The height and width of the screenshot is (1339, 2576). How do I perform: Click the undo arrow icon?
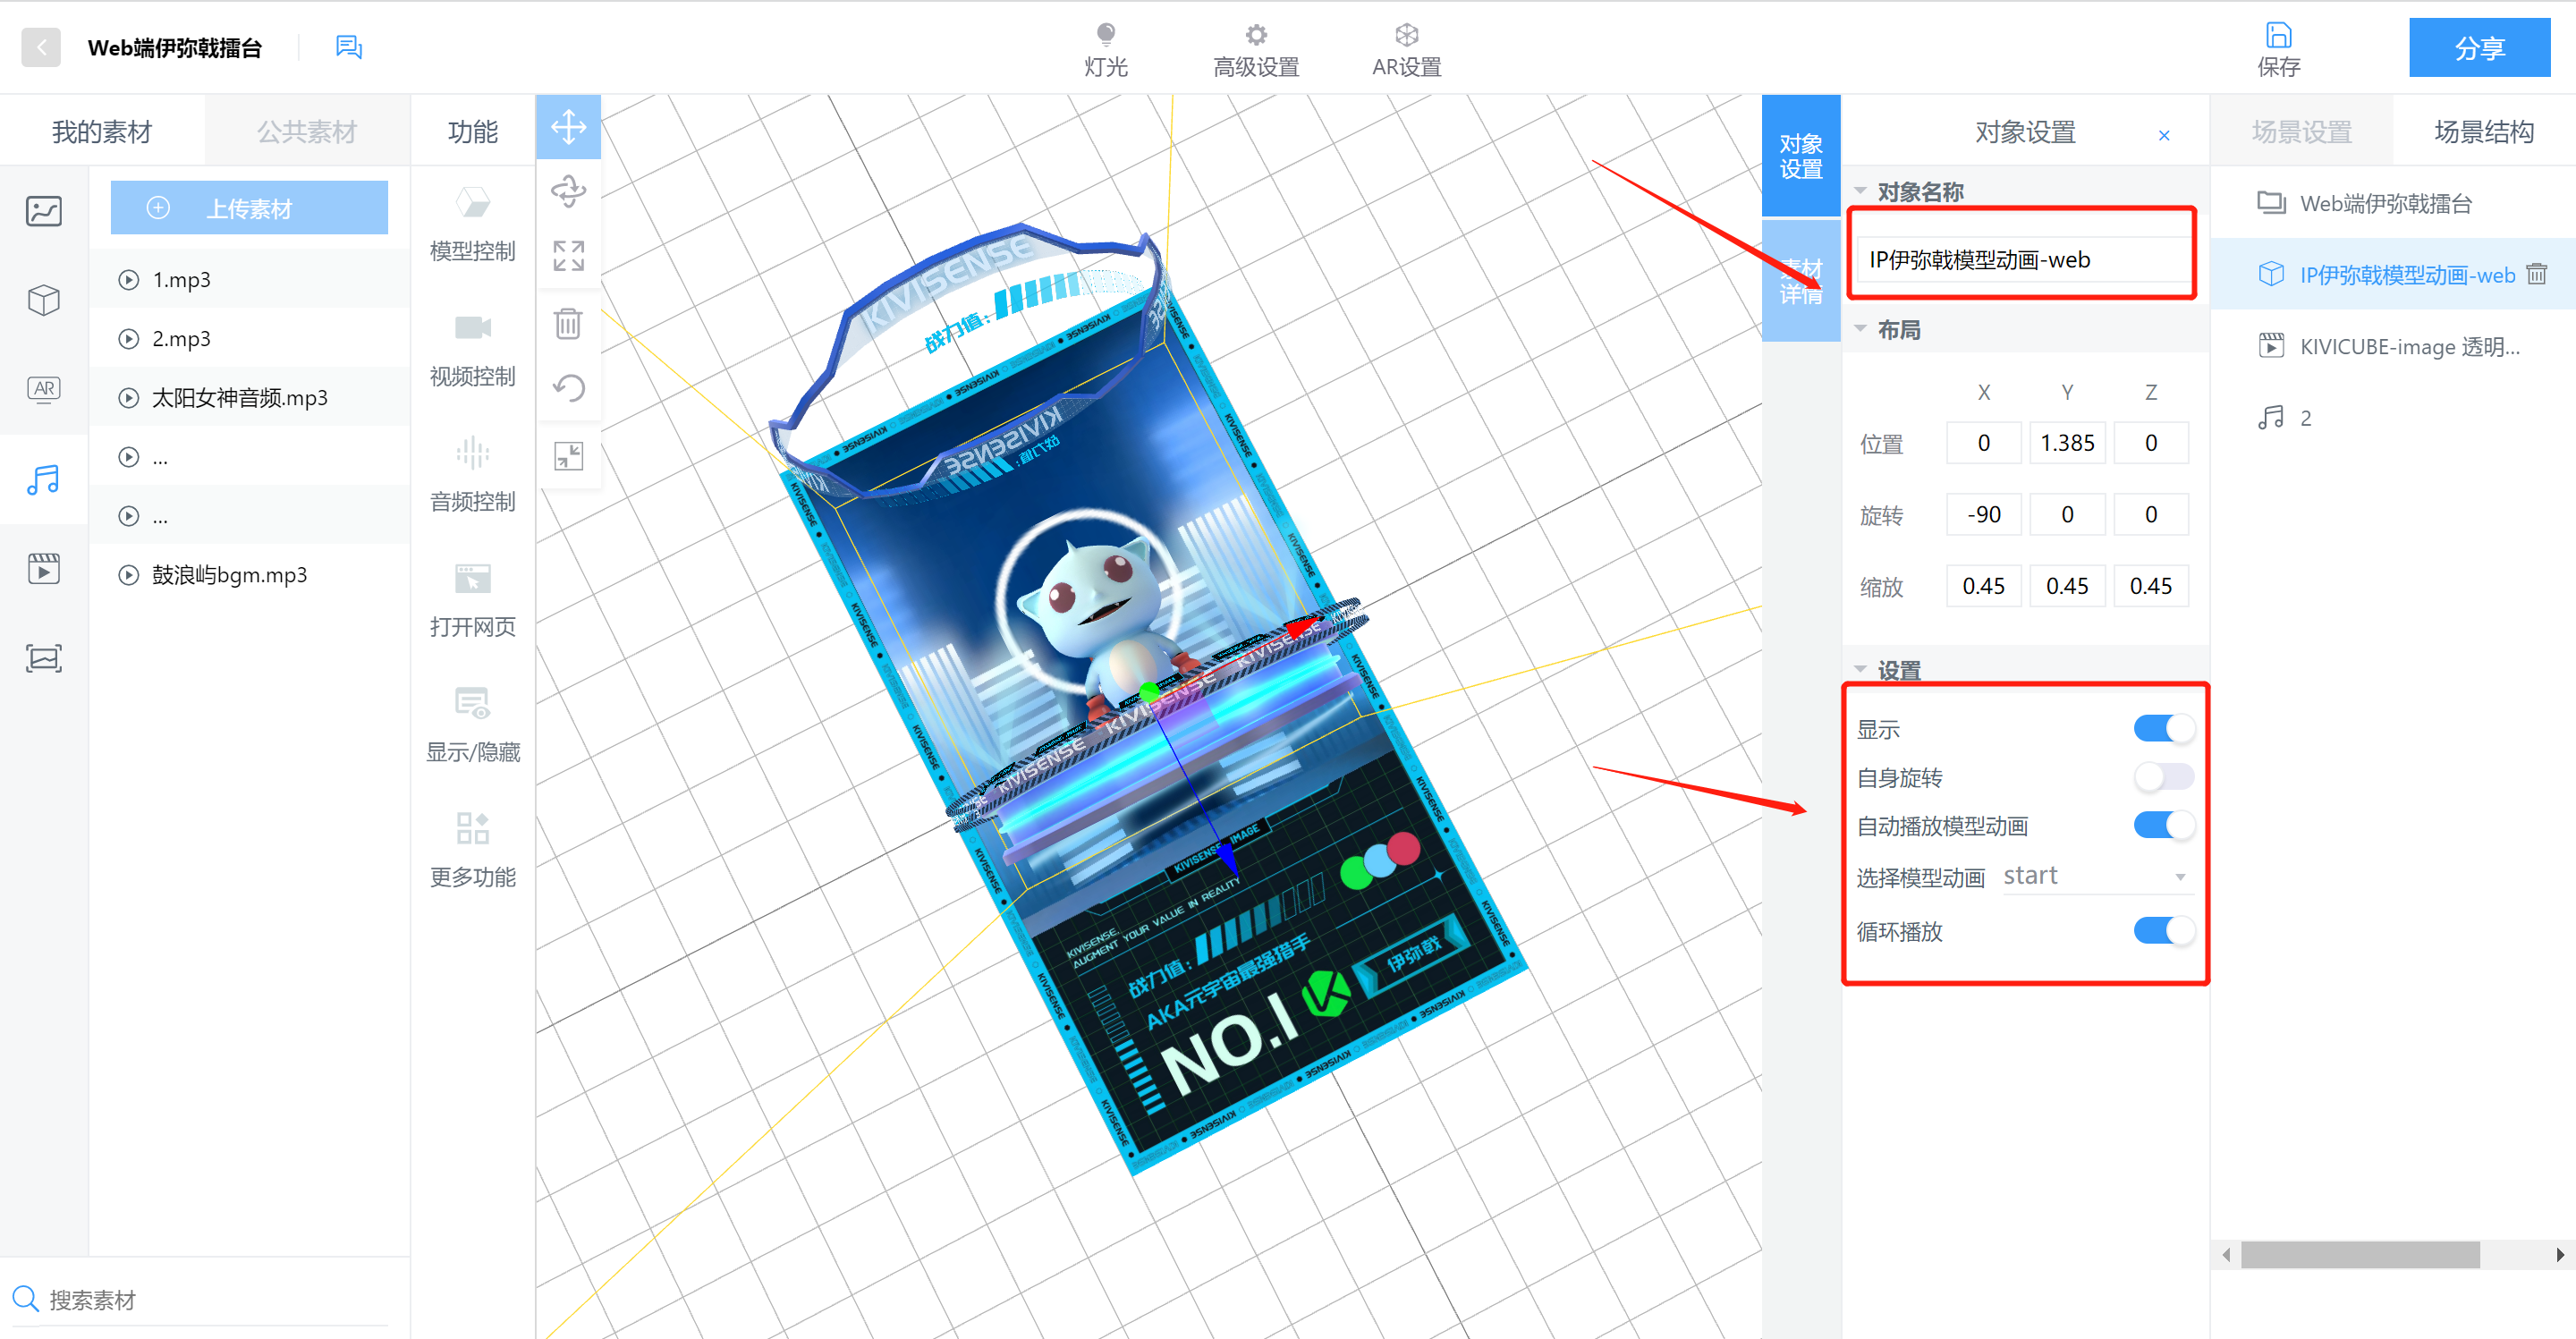click(x=568, y=388)
